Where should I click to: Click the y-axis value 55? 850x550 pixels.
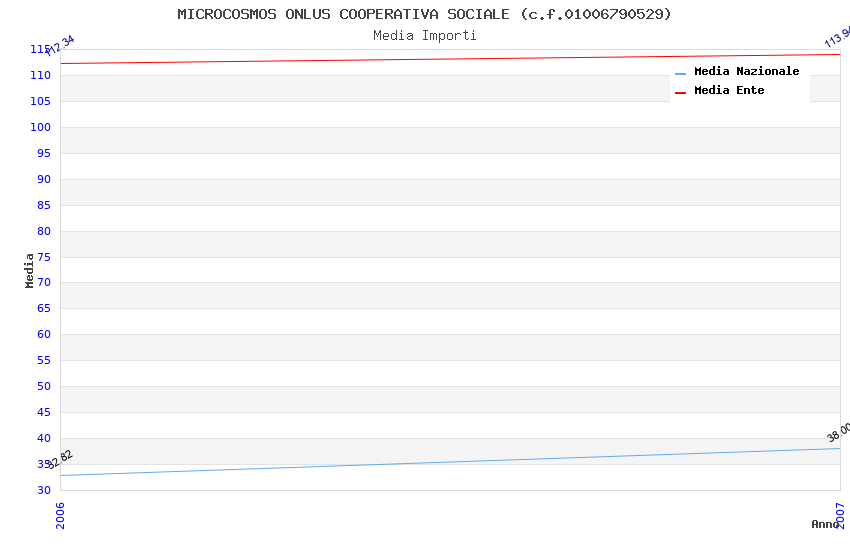[x=44, y=360]
